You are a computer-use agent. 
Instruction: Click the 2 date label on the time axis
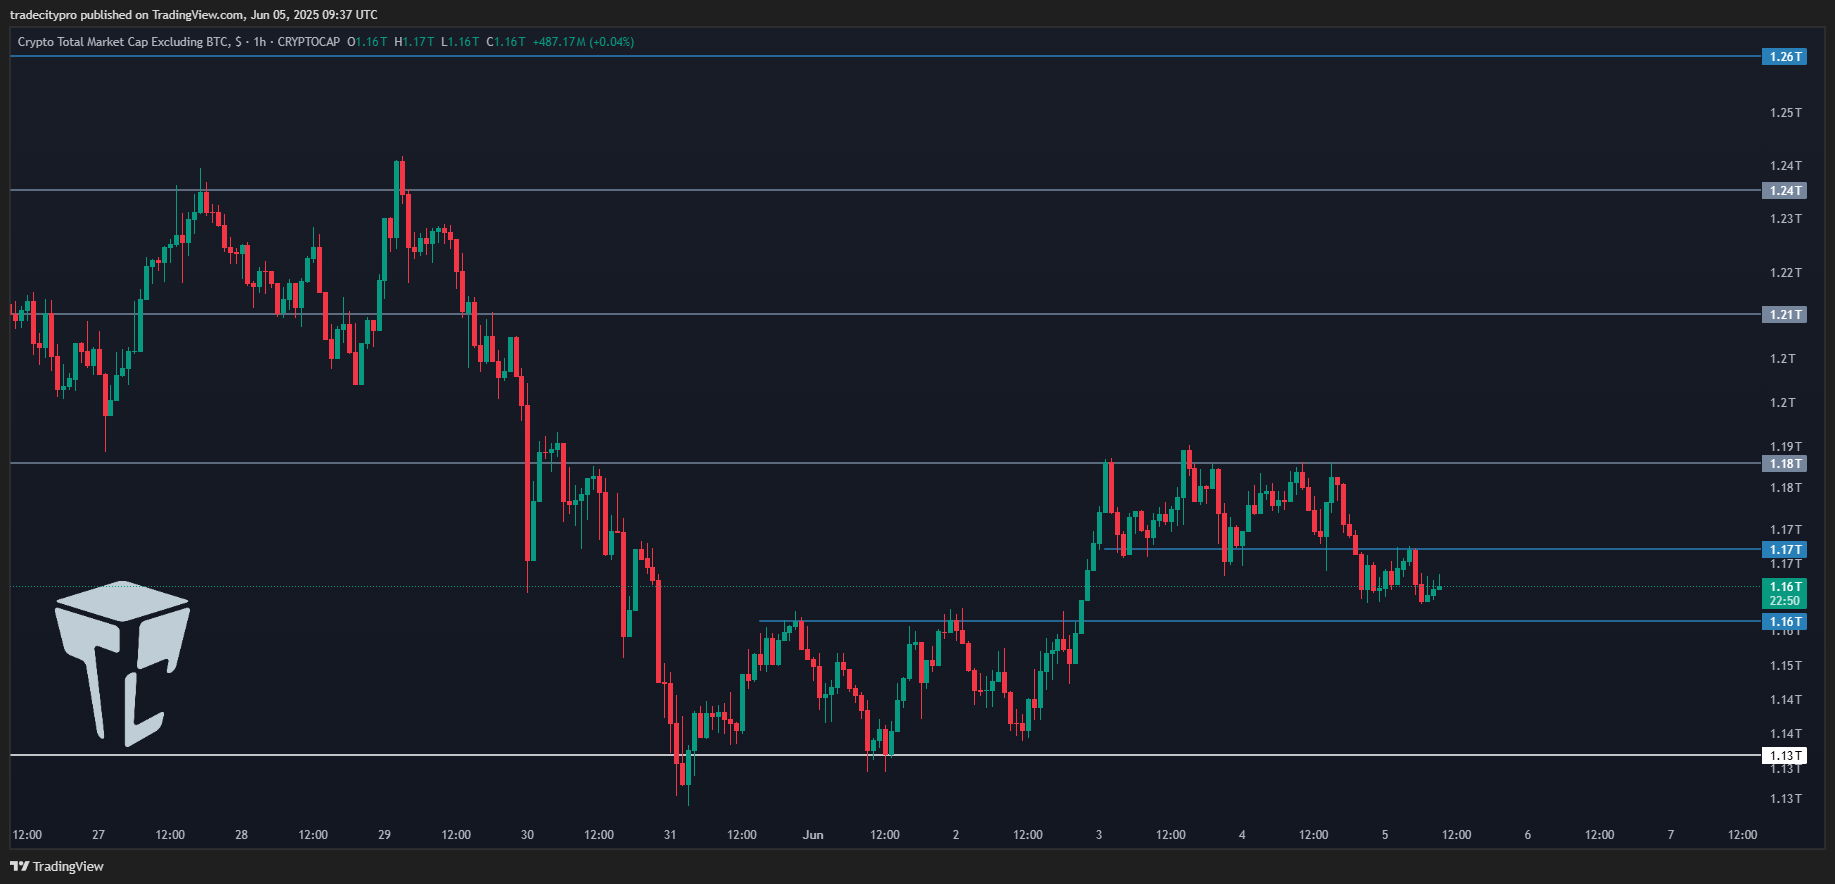pyautogui.click(x=956, y=834)
